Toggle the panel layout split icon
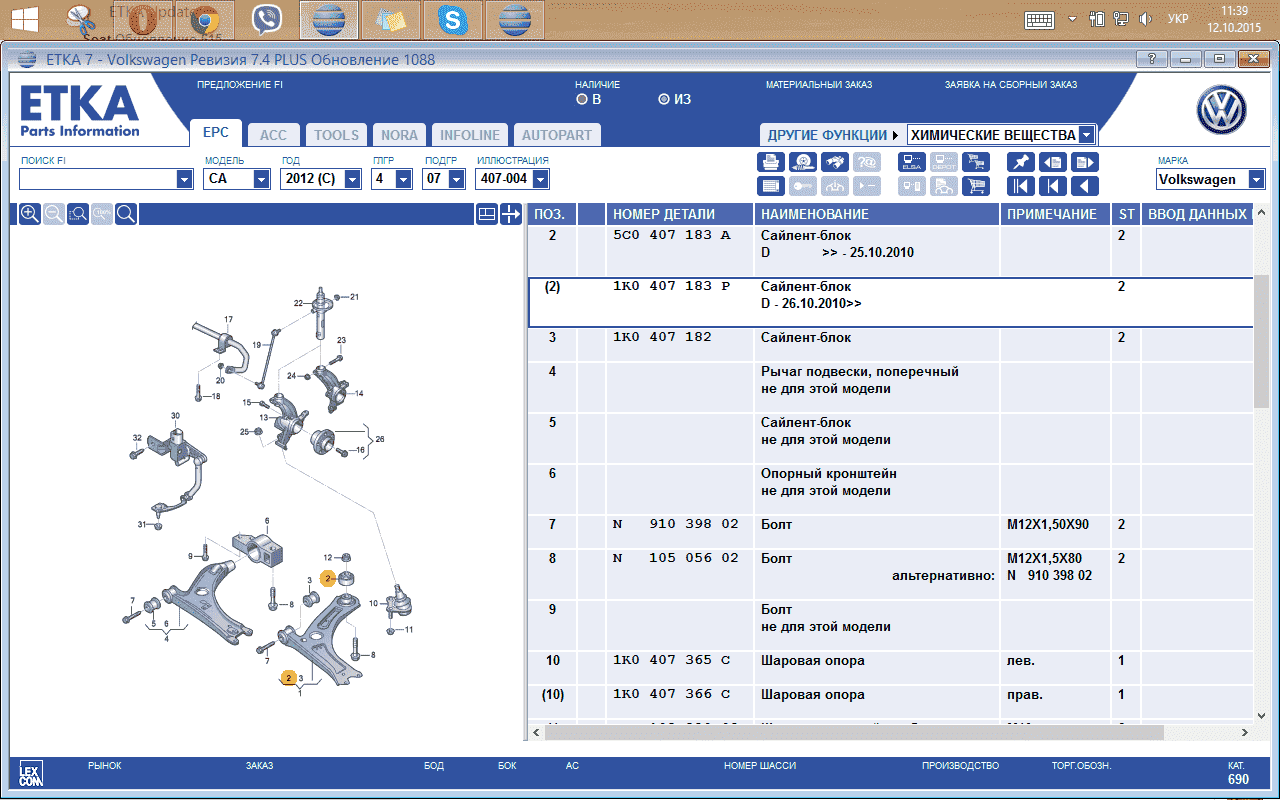The width and height of the screenshot is (1280, 800). [486, 213]
